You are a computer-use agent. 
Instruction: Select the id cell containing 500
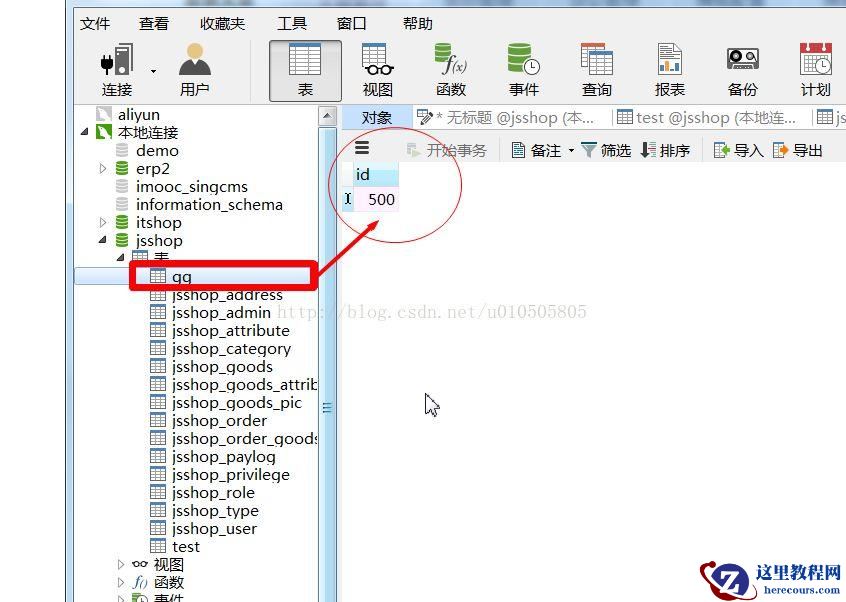381,199
